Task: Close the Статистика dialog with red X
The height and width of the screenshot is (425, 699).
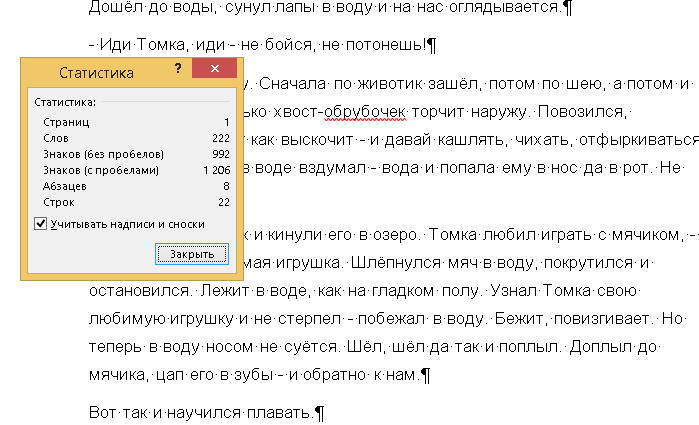Action: (214, 68)
